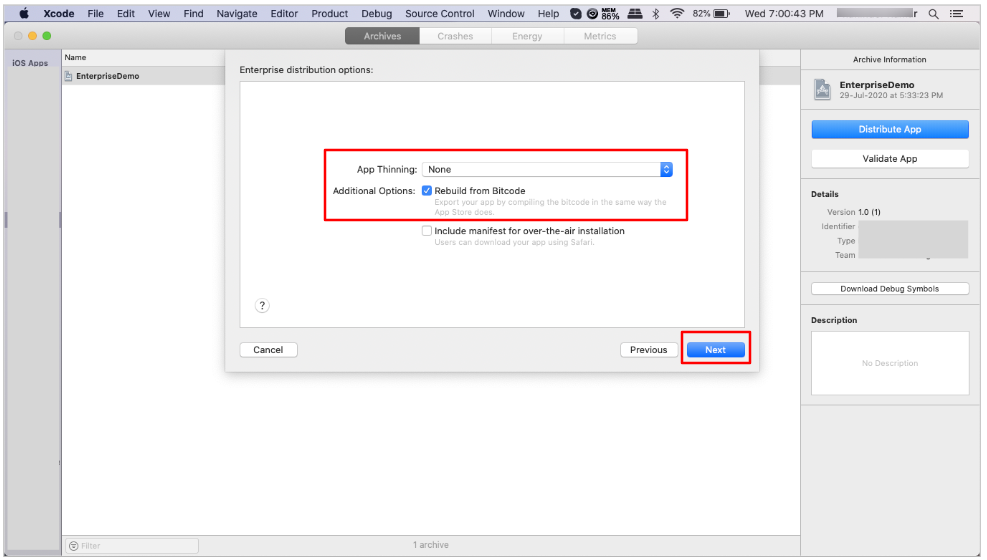Click the keyboard stack menu bar icon
Viewport: 987px width, 560px height.
(x=635, y=13)
